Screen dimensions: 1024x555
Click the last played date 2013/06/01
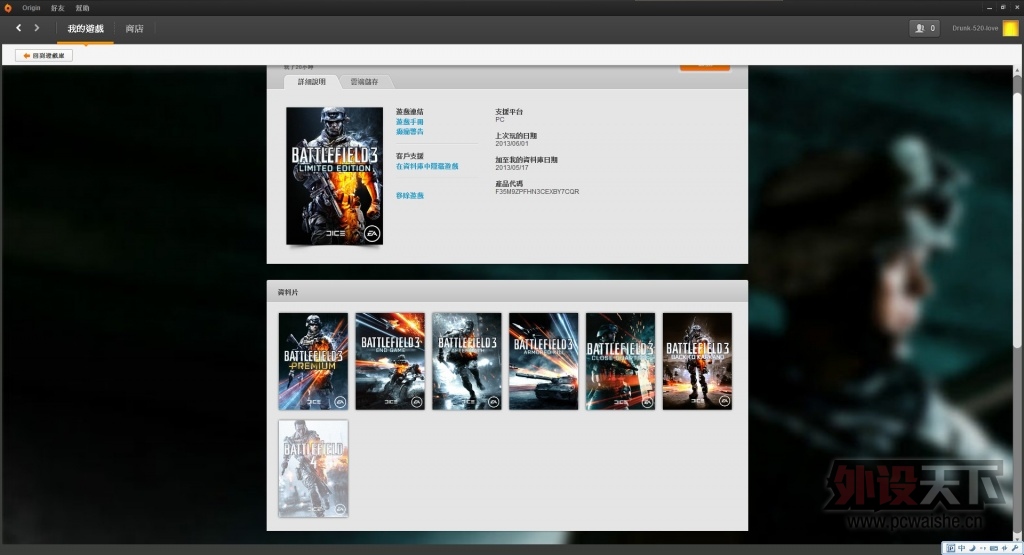click(x=511, y=144)
